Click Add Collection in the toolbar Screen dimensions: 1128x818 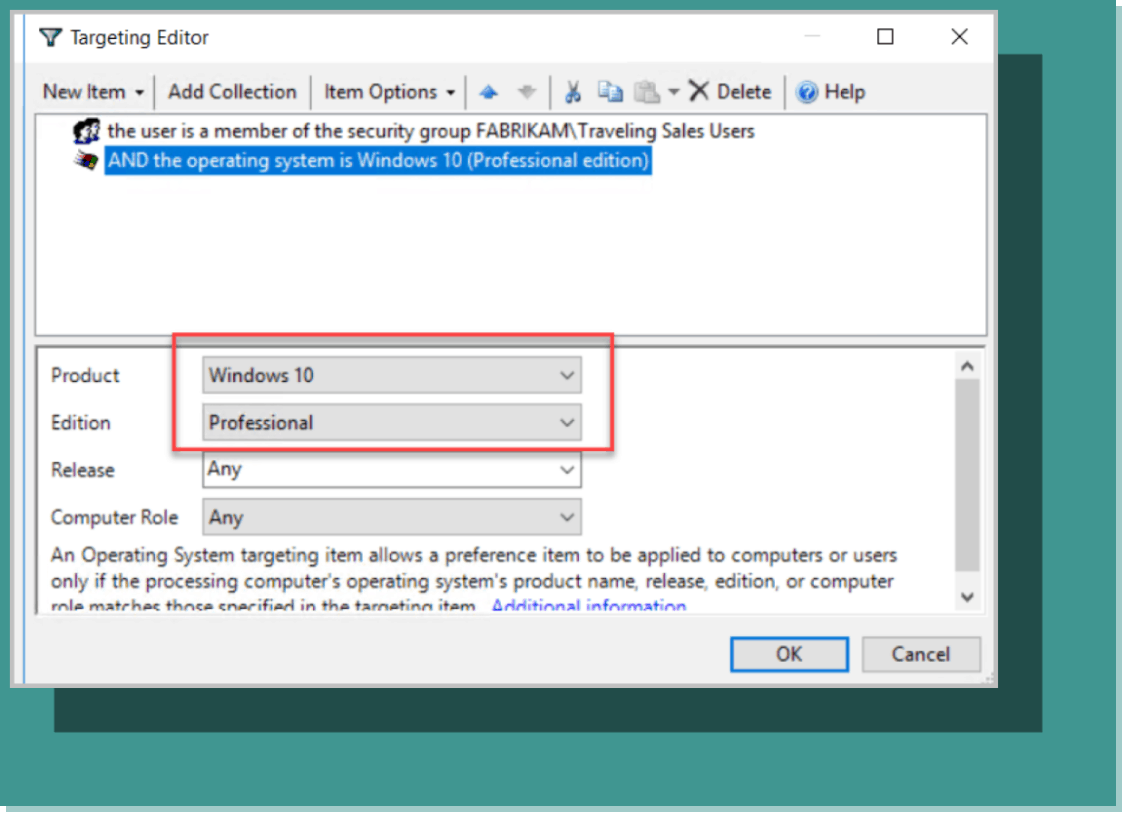click(232, 92)
